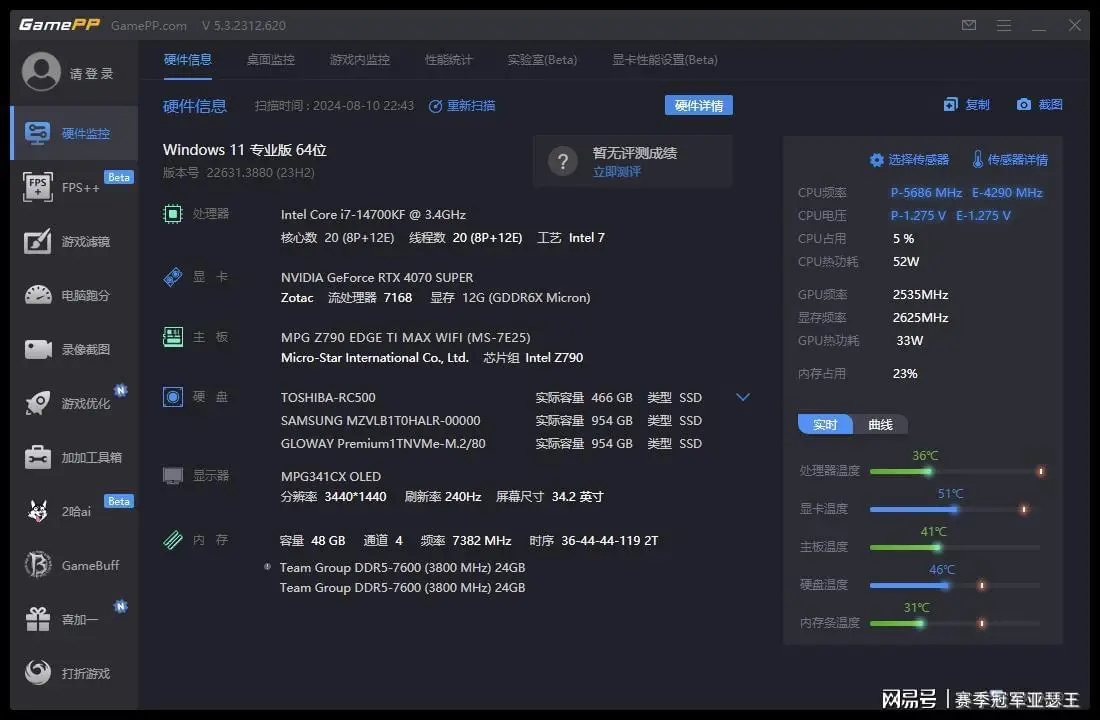Open the FPS++ panel in the sidebar

tap(70, 187)
